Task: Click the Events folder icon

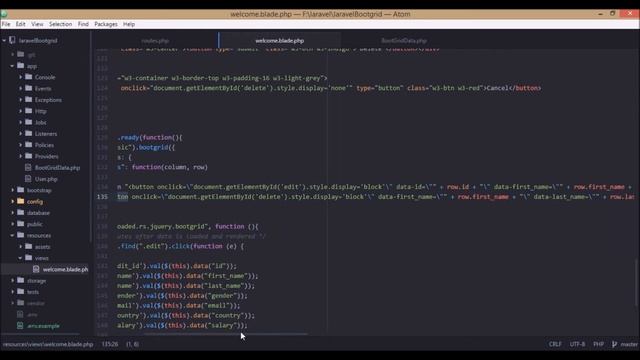Action: [x=29, y=88]
